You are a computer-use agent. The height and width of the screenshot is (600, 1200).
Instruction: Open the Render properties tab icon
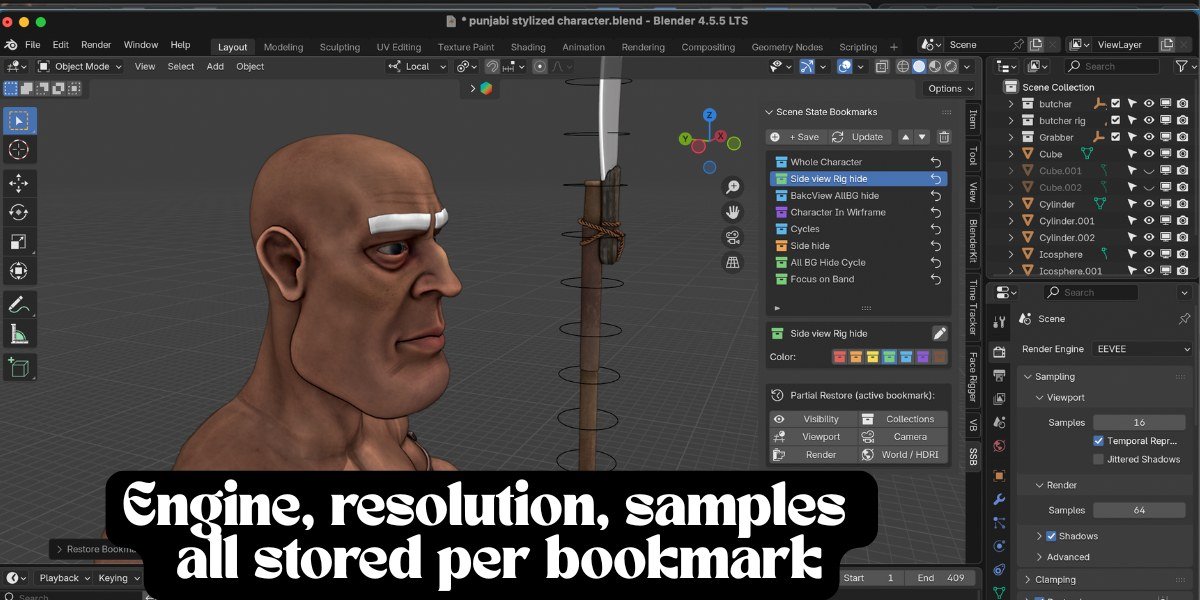click(x=999, y=352)
